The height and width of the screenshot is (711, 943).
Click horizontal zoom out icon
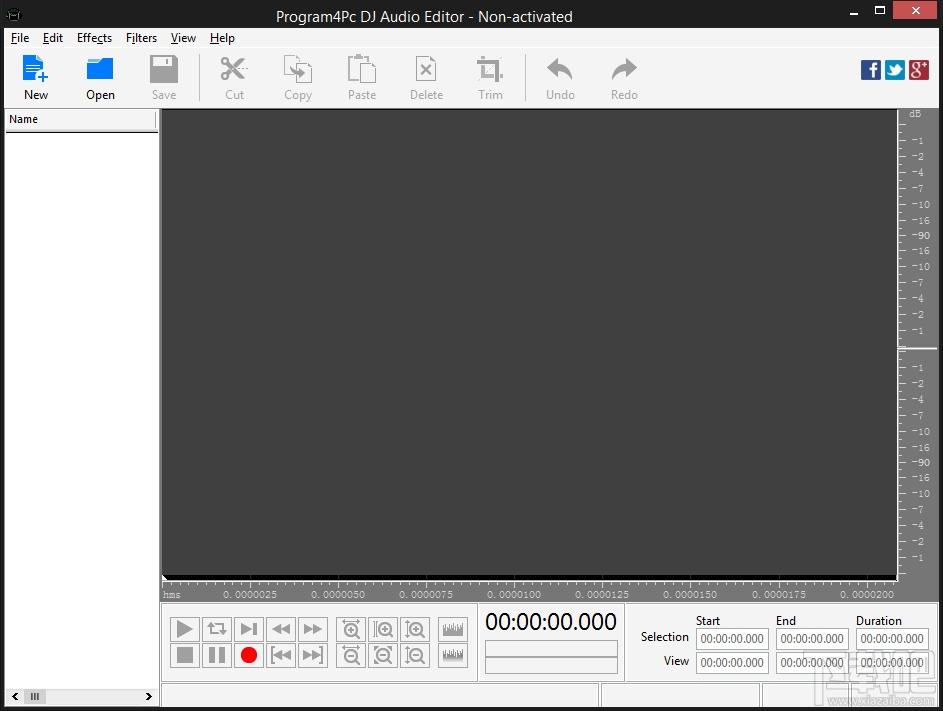(x=351, y=655)
